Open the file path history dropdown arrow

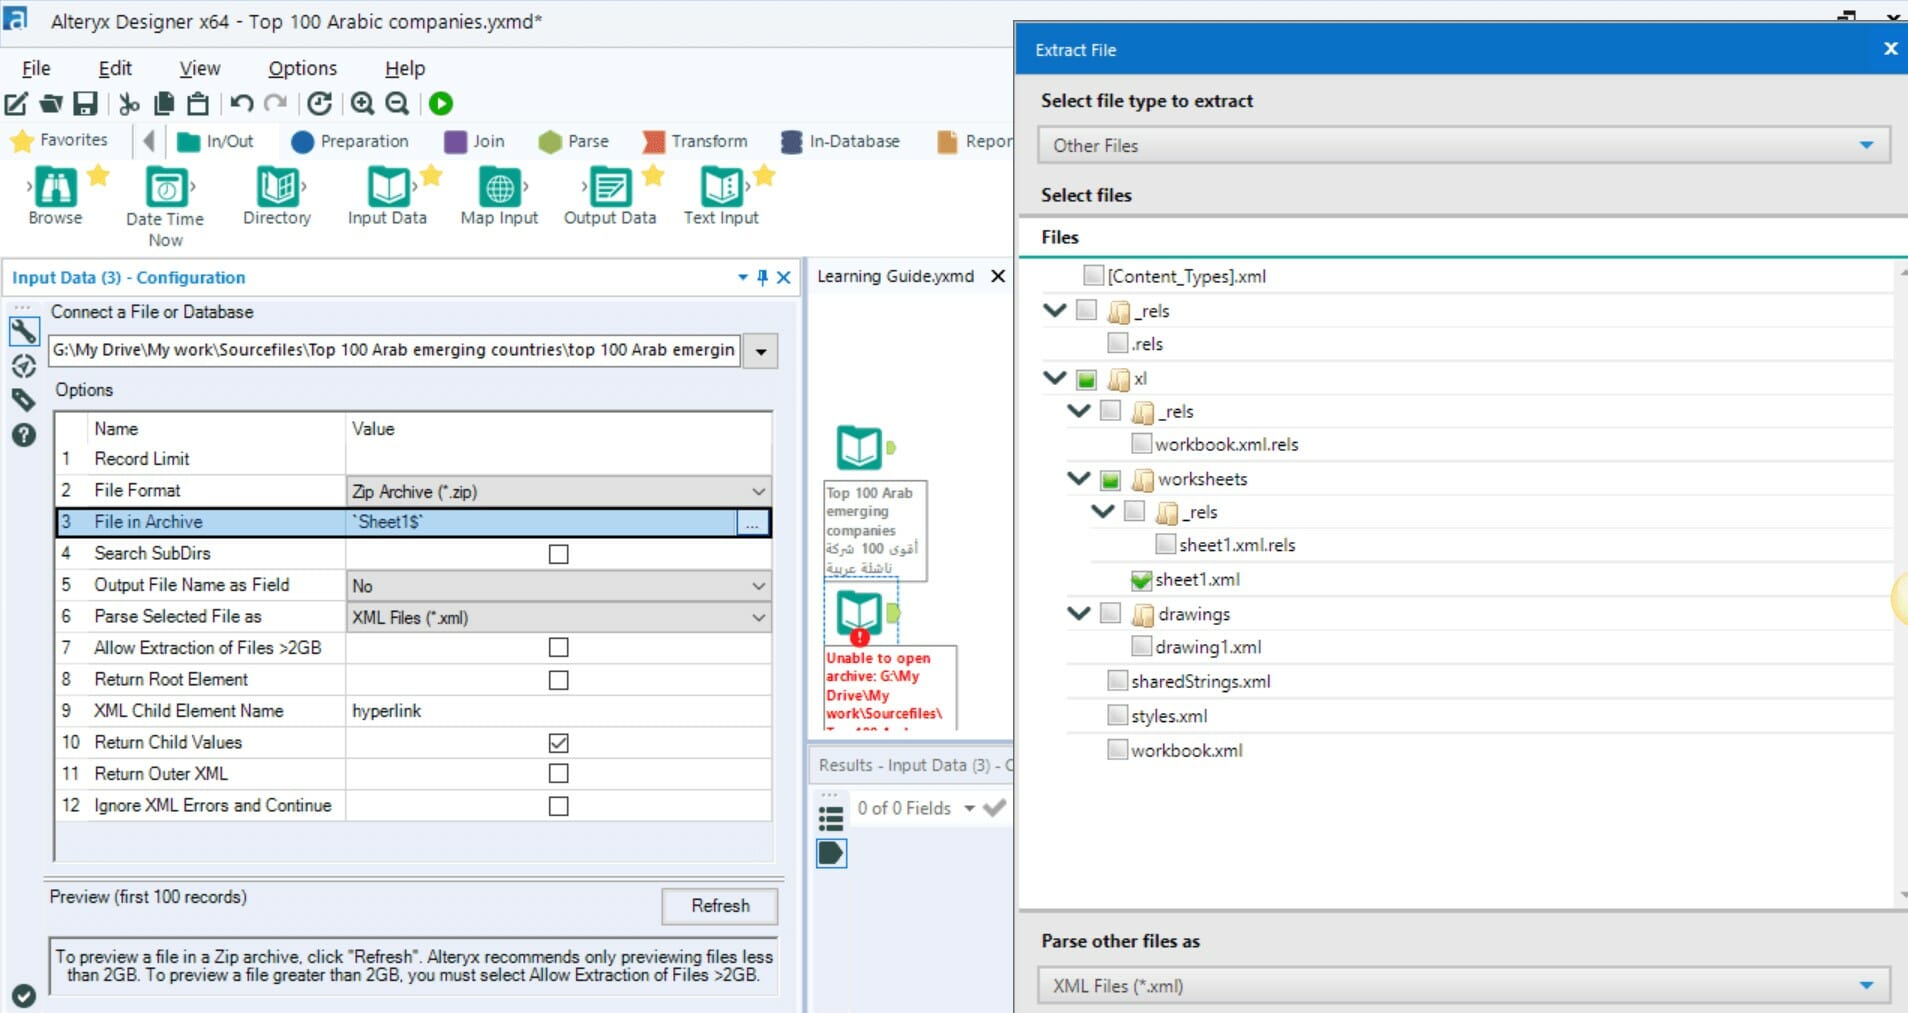tap(761, 351)
